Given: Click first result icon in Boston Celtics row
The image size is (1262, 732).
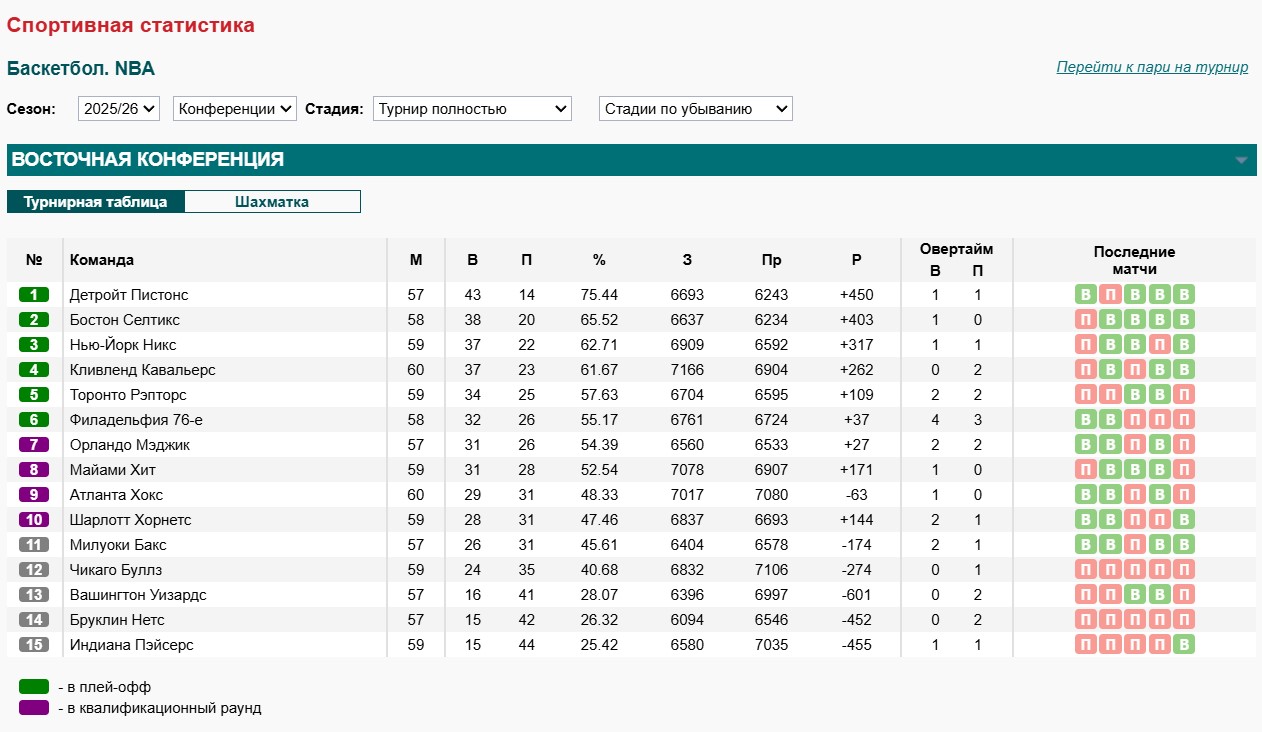Looking at the screenshot, I should coord(1085,320).
